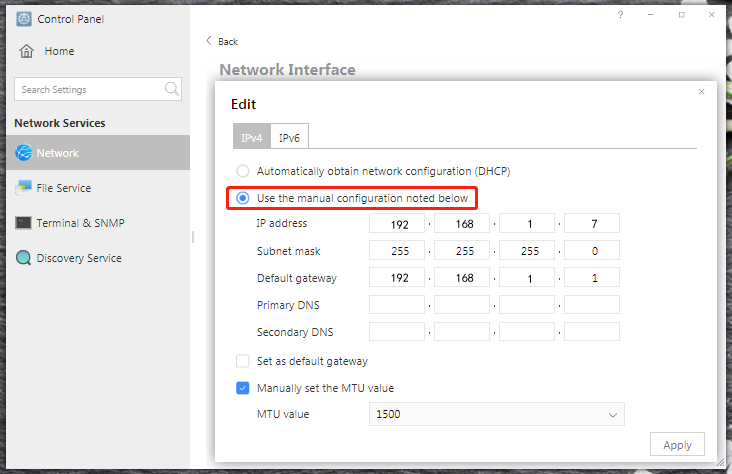Screen dimensions: 732x474
Task: Click the second Subnet mask octet field
Action: (462, 250)
